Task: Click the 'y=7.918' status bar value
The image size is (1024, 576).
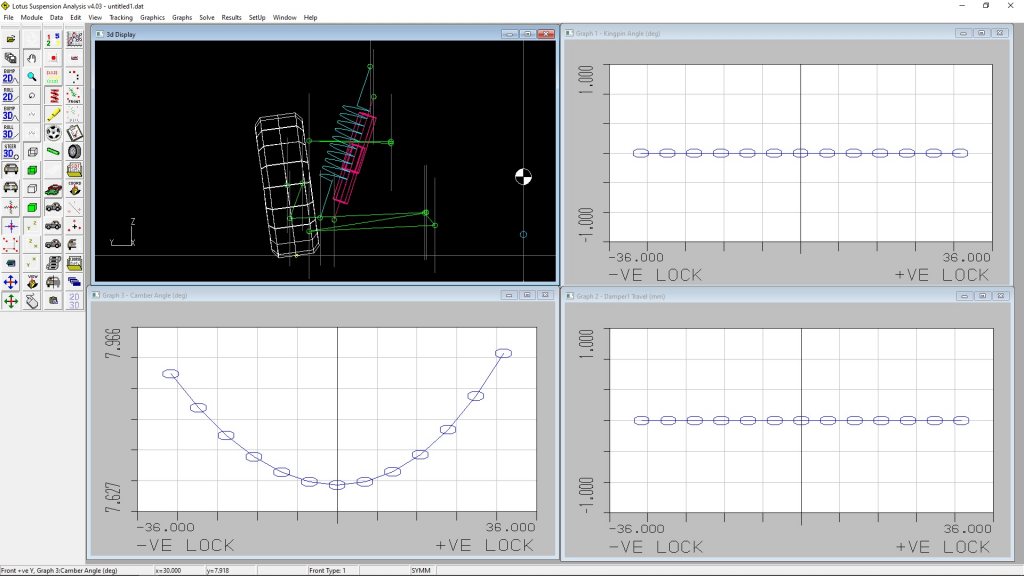Action: pyautogui.click(x=218, y=571)
